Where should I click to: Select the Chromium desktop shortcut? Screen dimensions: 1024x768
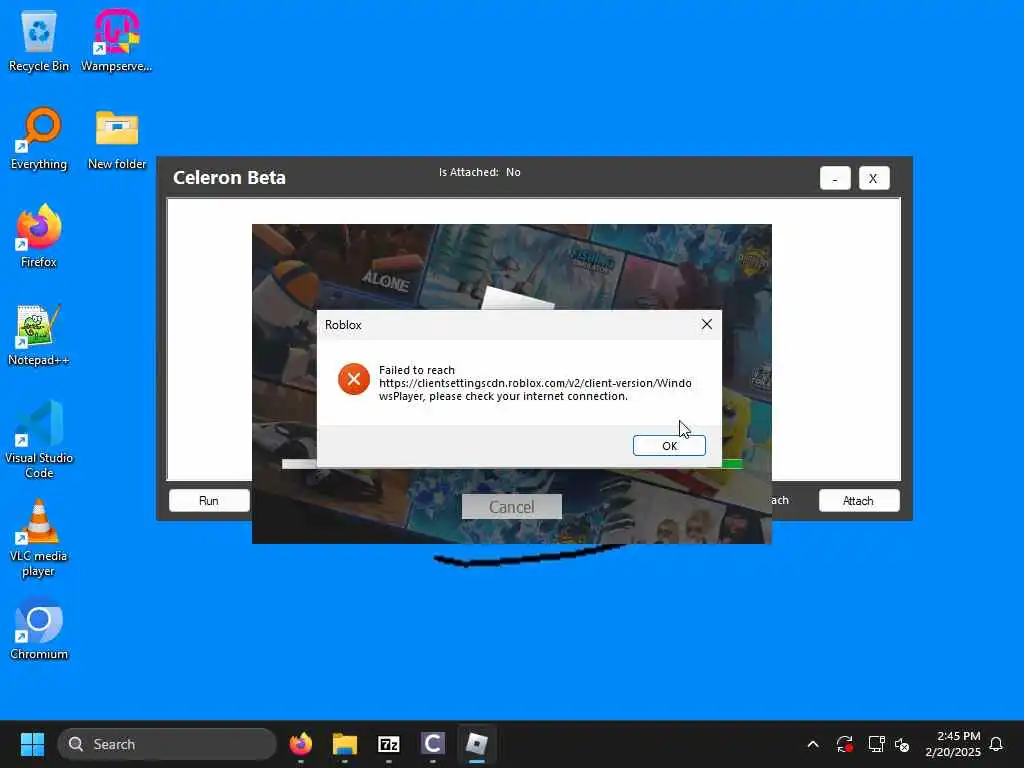(39, 628)
